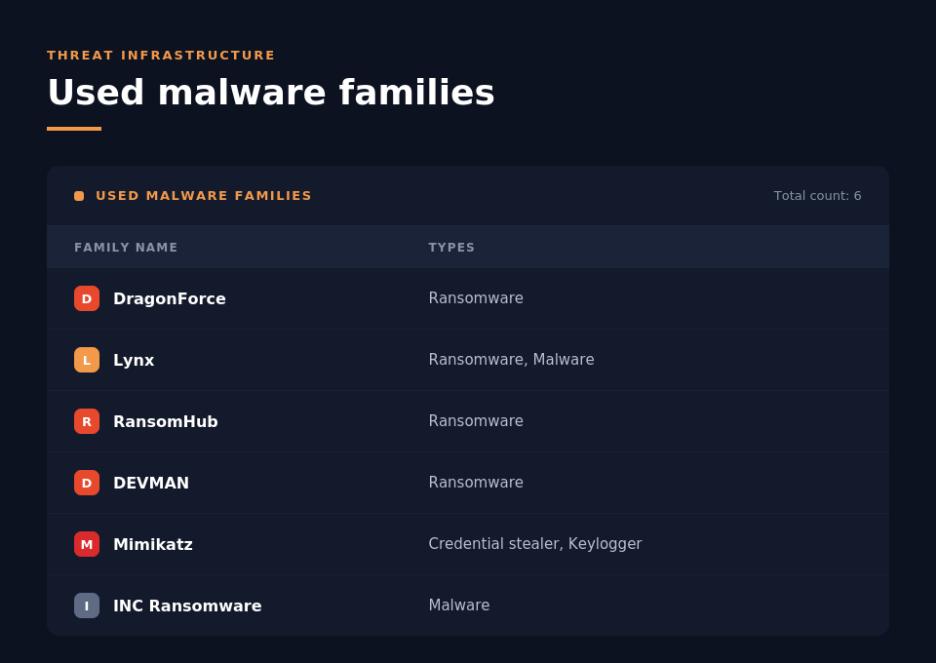Click the Ransomware type in RansomHub row
The width and height of the screenshot is (936, 663).
(x=476, y=421)
